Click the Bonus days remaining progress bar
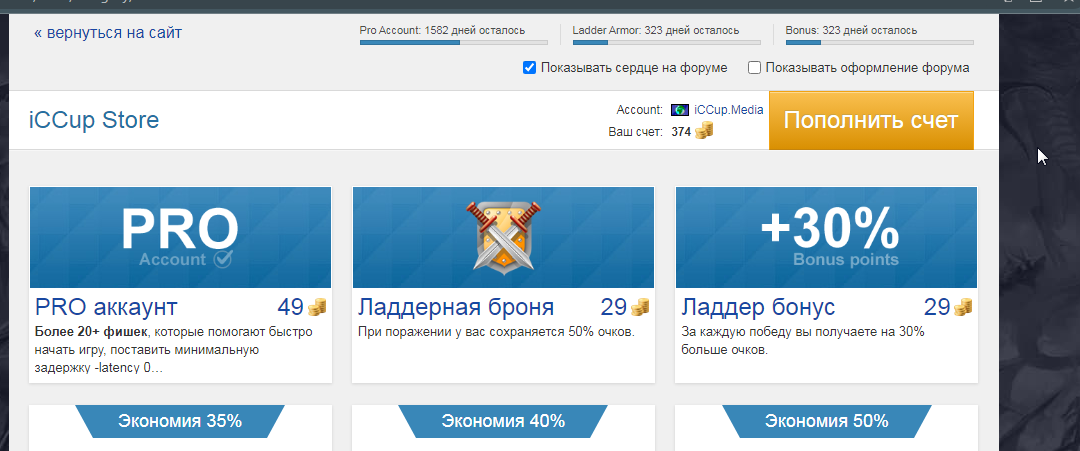The width and height of the screenshot is (1080, 451). pos(880,43)
